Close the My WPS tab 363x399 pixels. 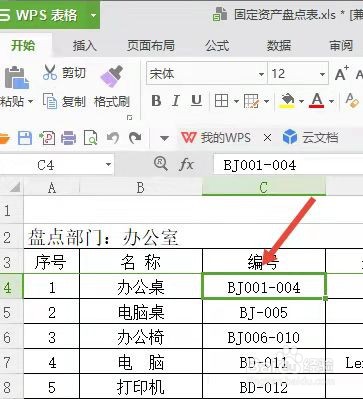tap(267, 137)
